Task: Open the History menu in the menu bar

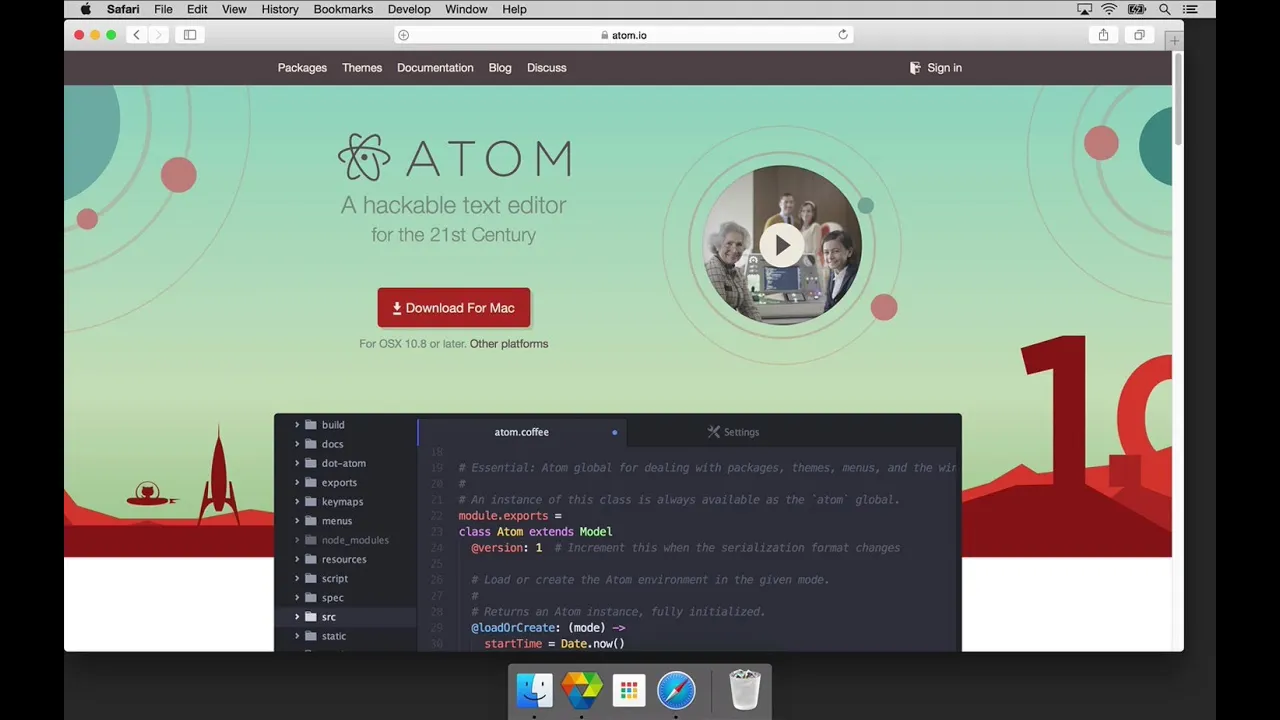Action: click(x=279, y=9)
